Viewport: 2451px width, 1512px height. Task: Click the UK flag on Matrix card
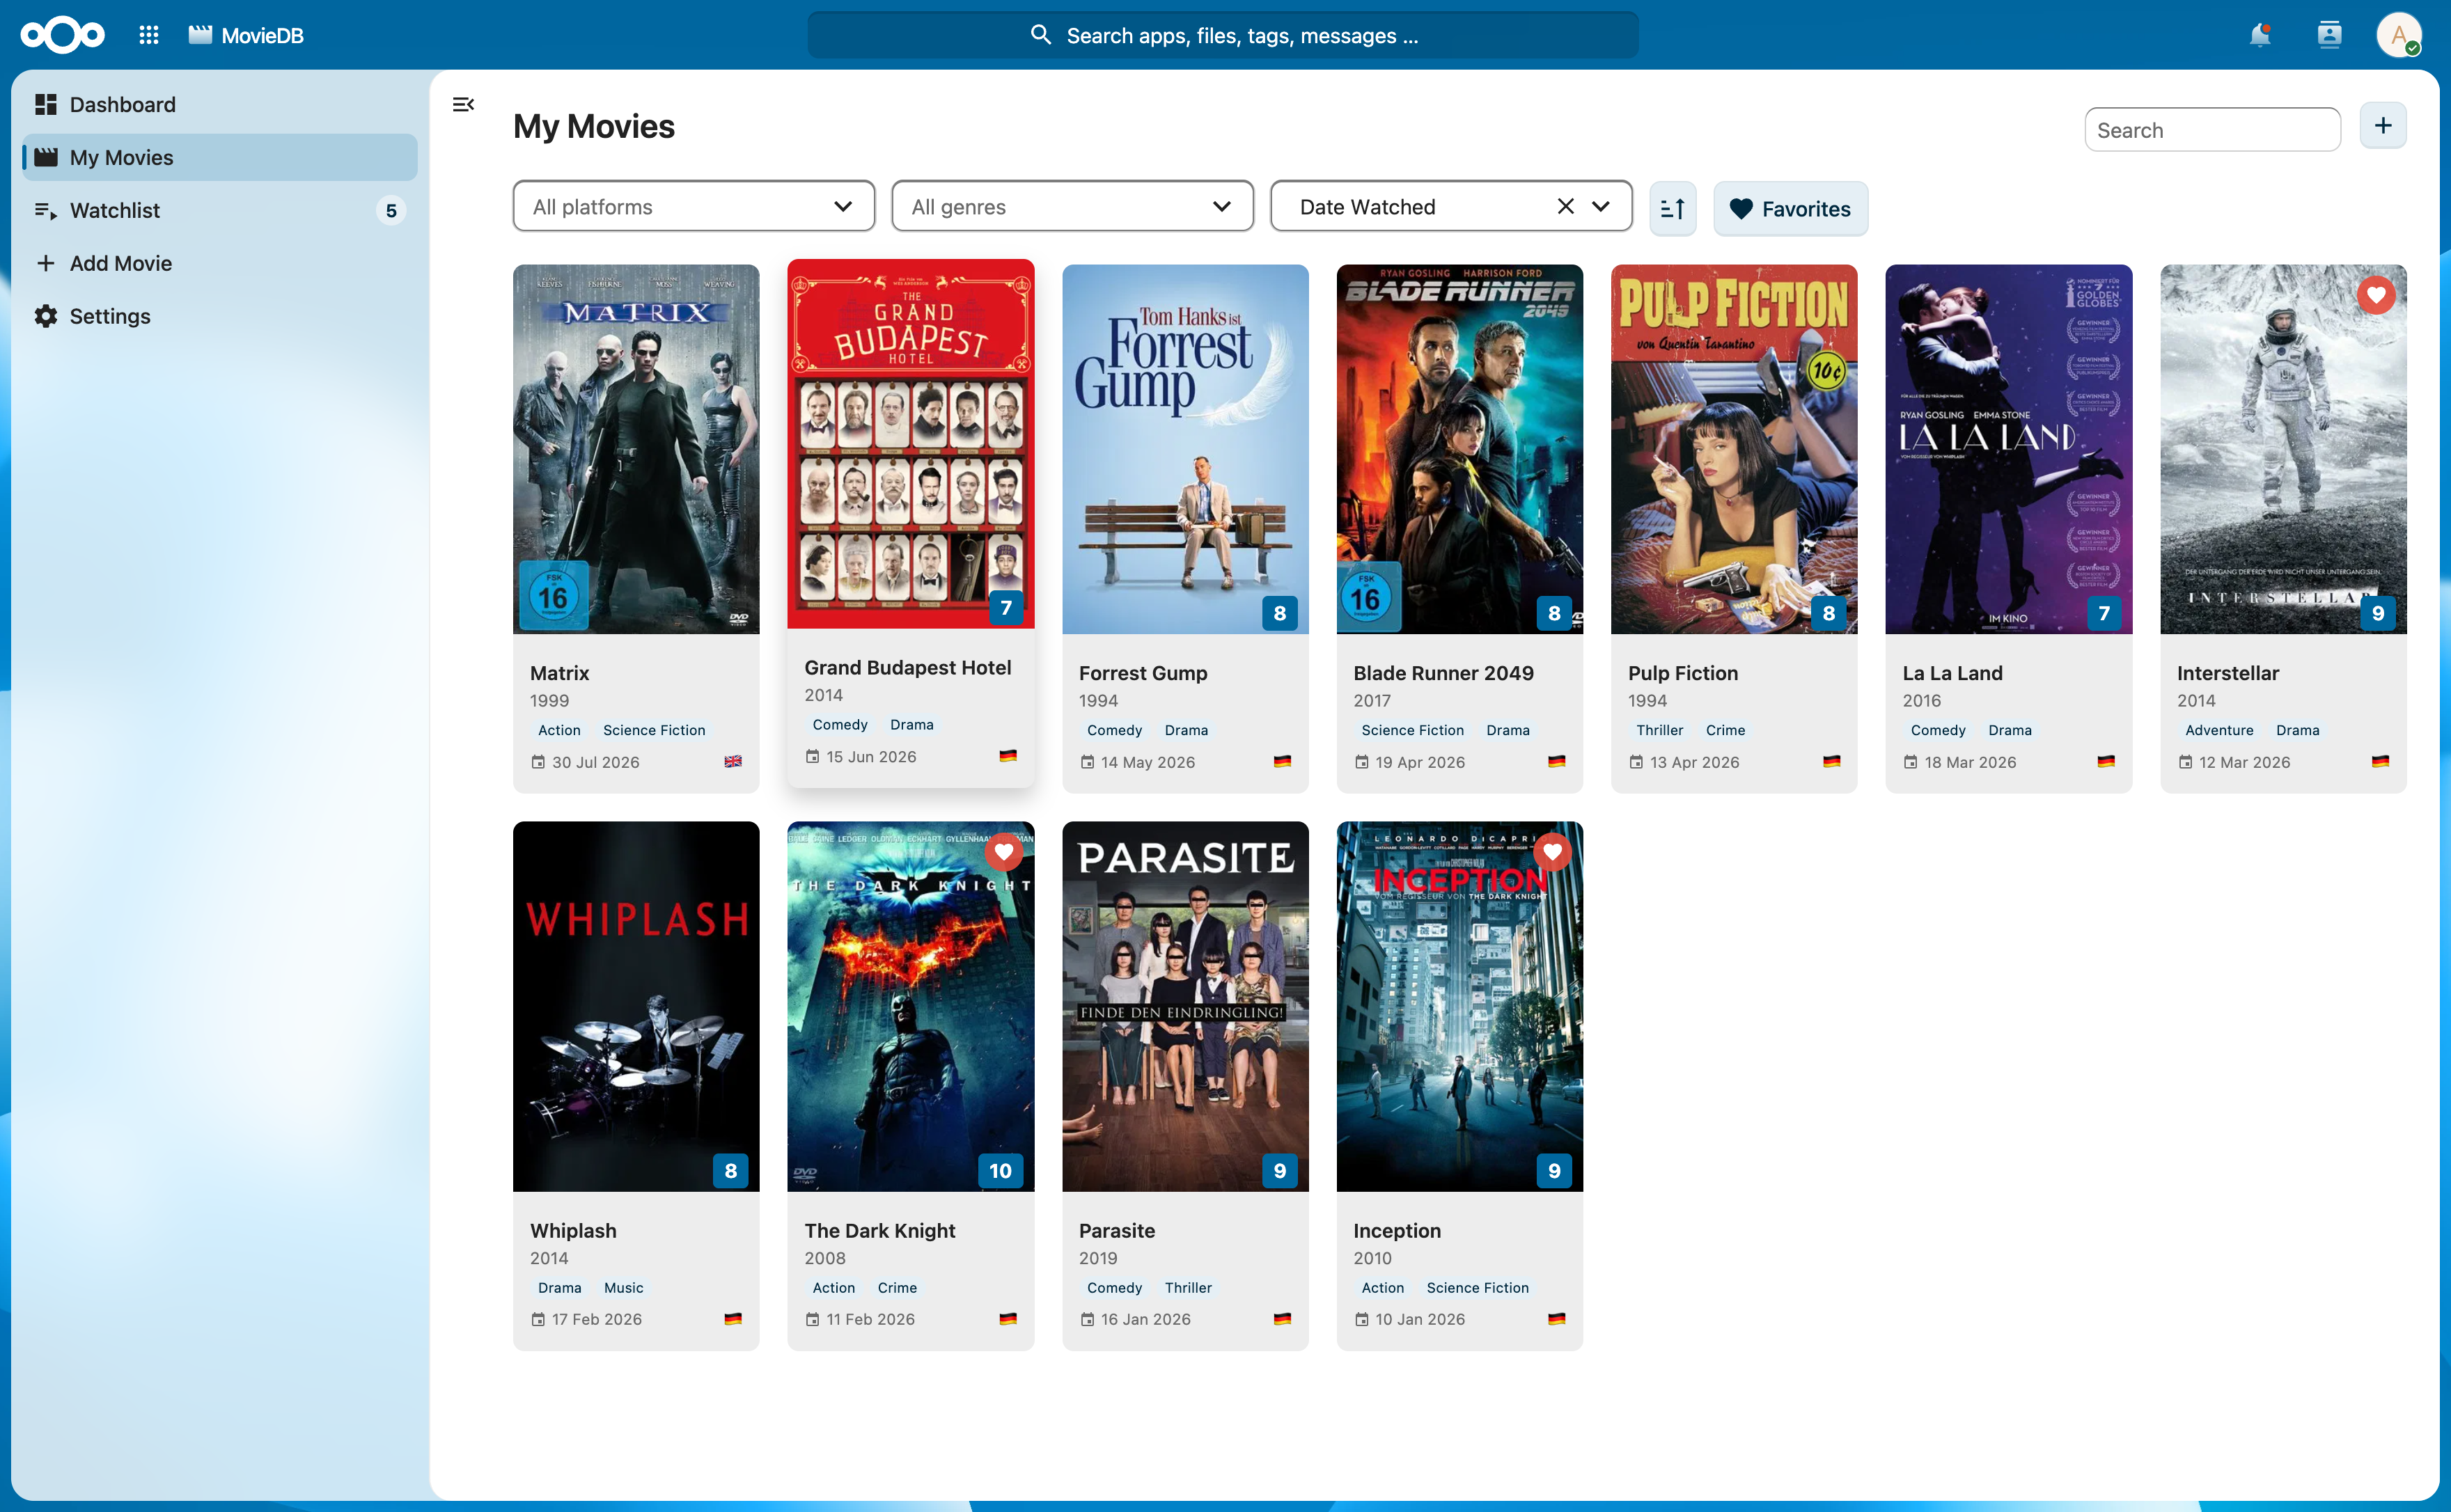[x=733, y=761]
